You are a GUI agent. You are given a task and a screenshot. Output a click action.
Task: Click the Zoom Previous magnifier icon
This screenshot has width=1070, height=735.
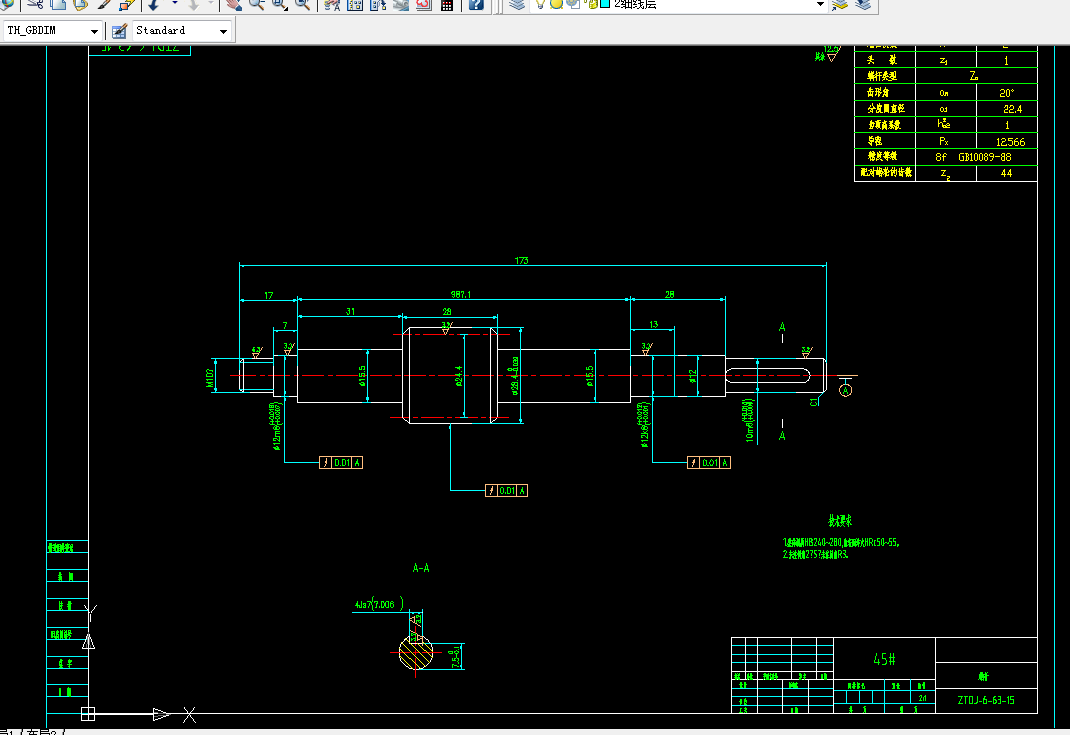pos(303,5)
